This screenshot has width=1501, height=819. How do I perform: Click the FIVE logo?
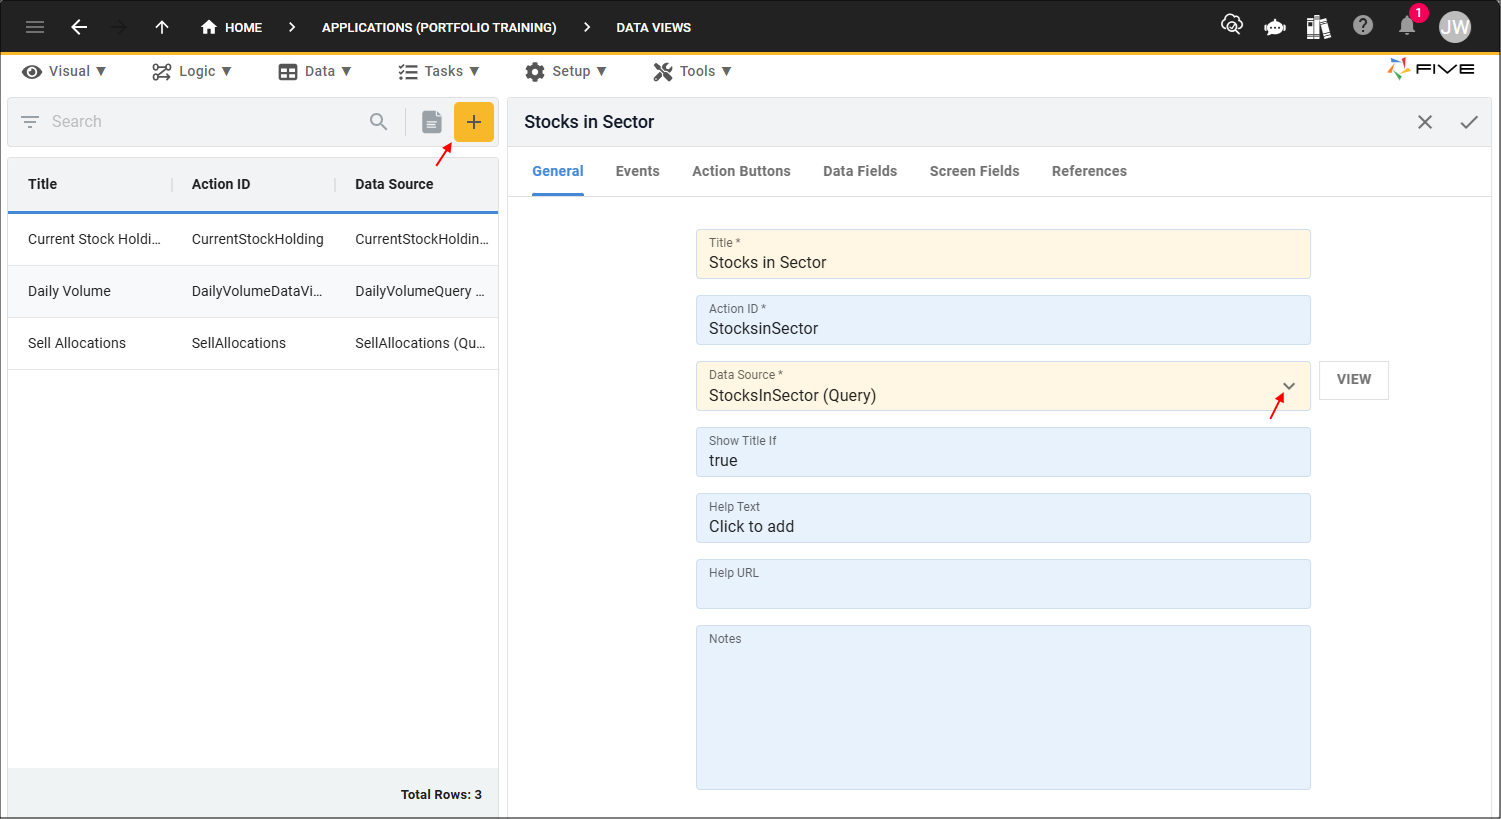pyautogui.click(x=1431, y=69)
